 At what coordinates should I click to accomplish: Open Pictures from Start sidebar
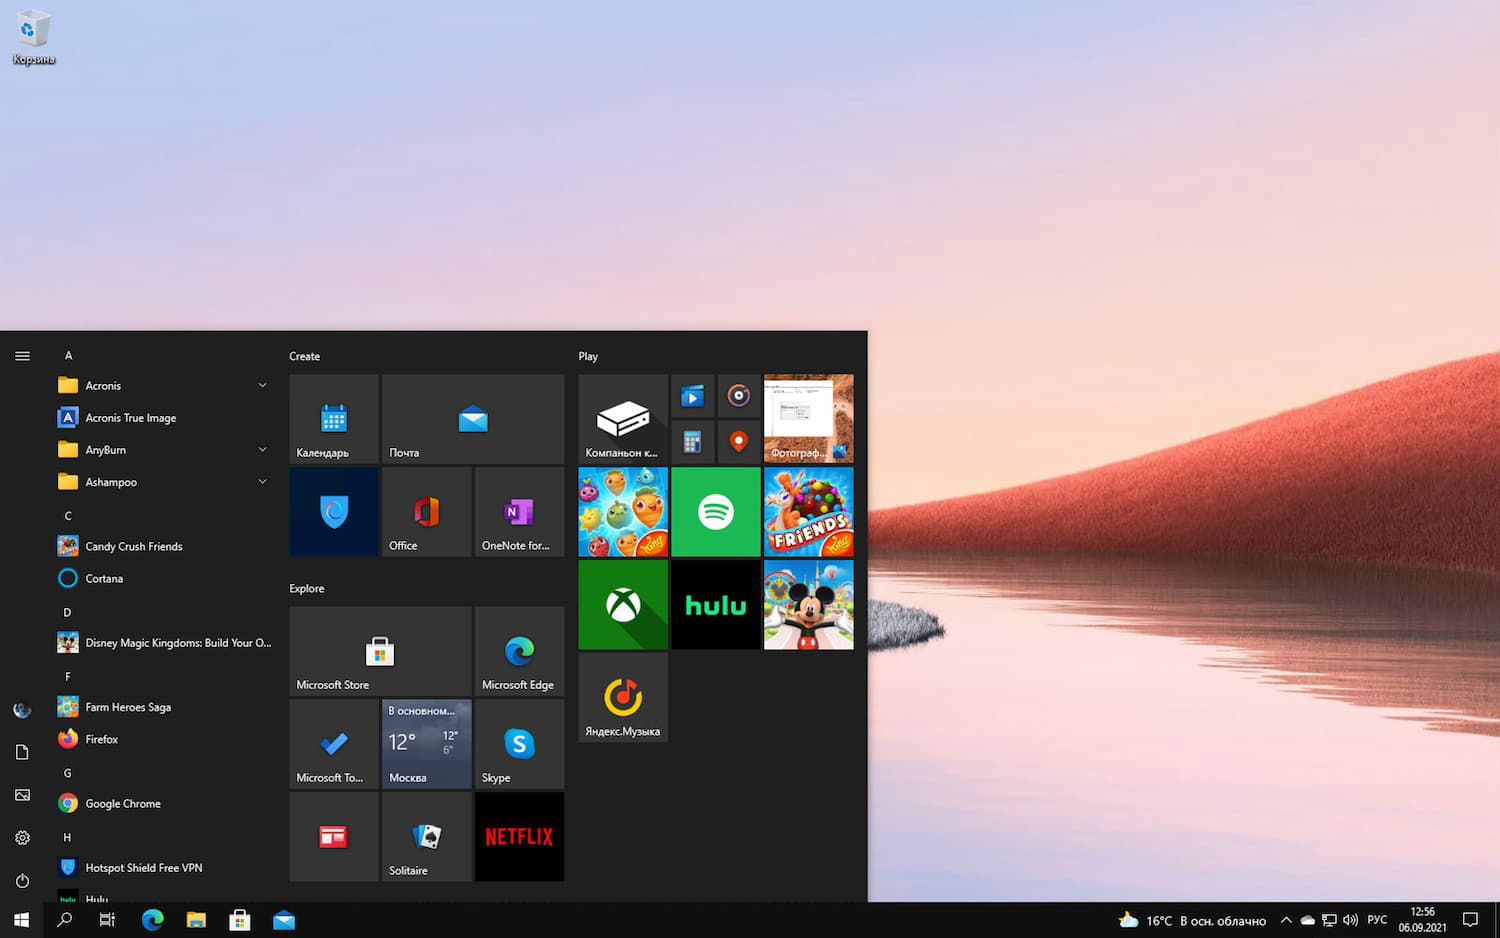[x=22, y=795]
